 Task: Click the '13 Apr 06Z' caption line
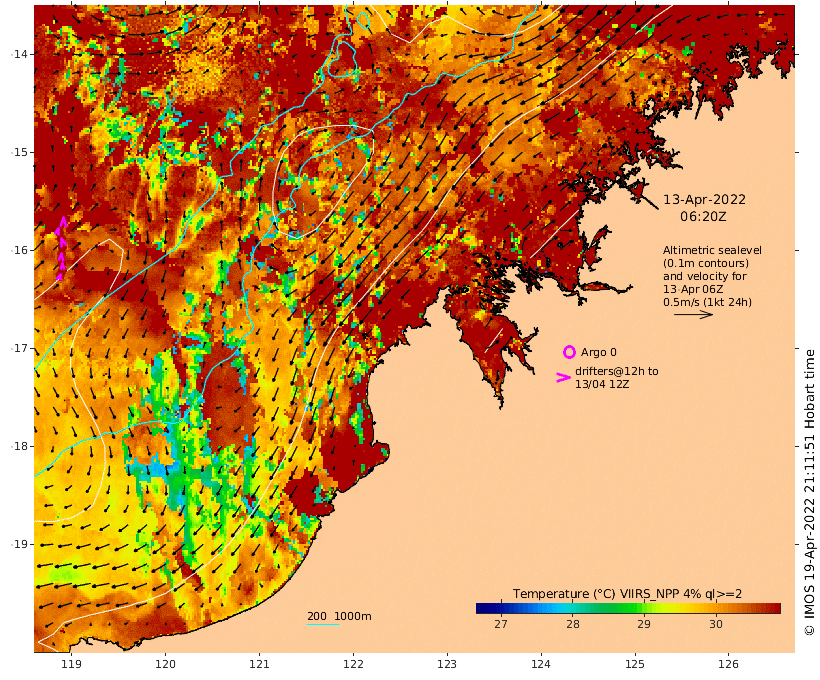693,289
